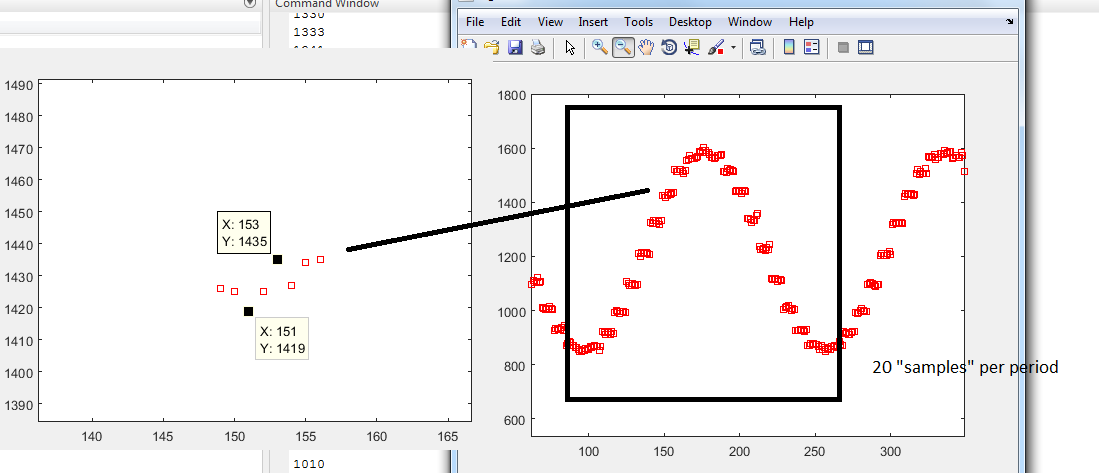Enable the Rotate 3D tool
The height and width of the screenshot is (473, 1099).
point(669,48)
